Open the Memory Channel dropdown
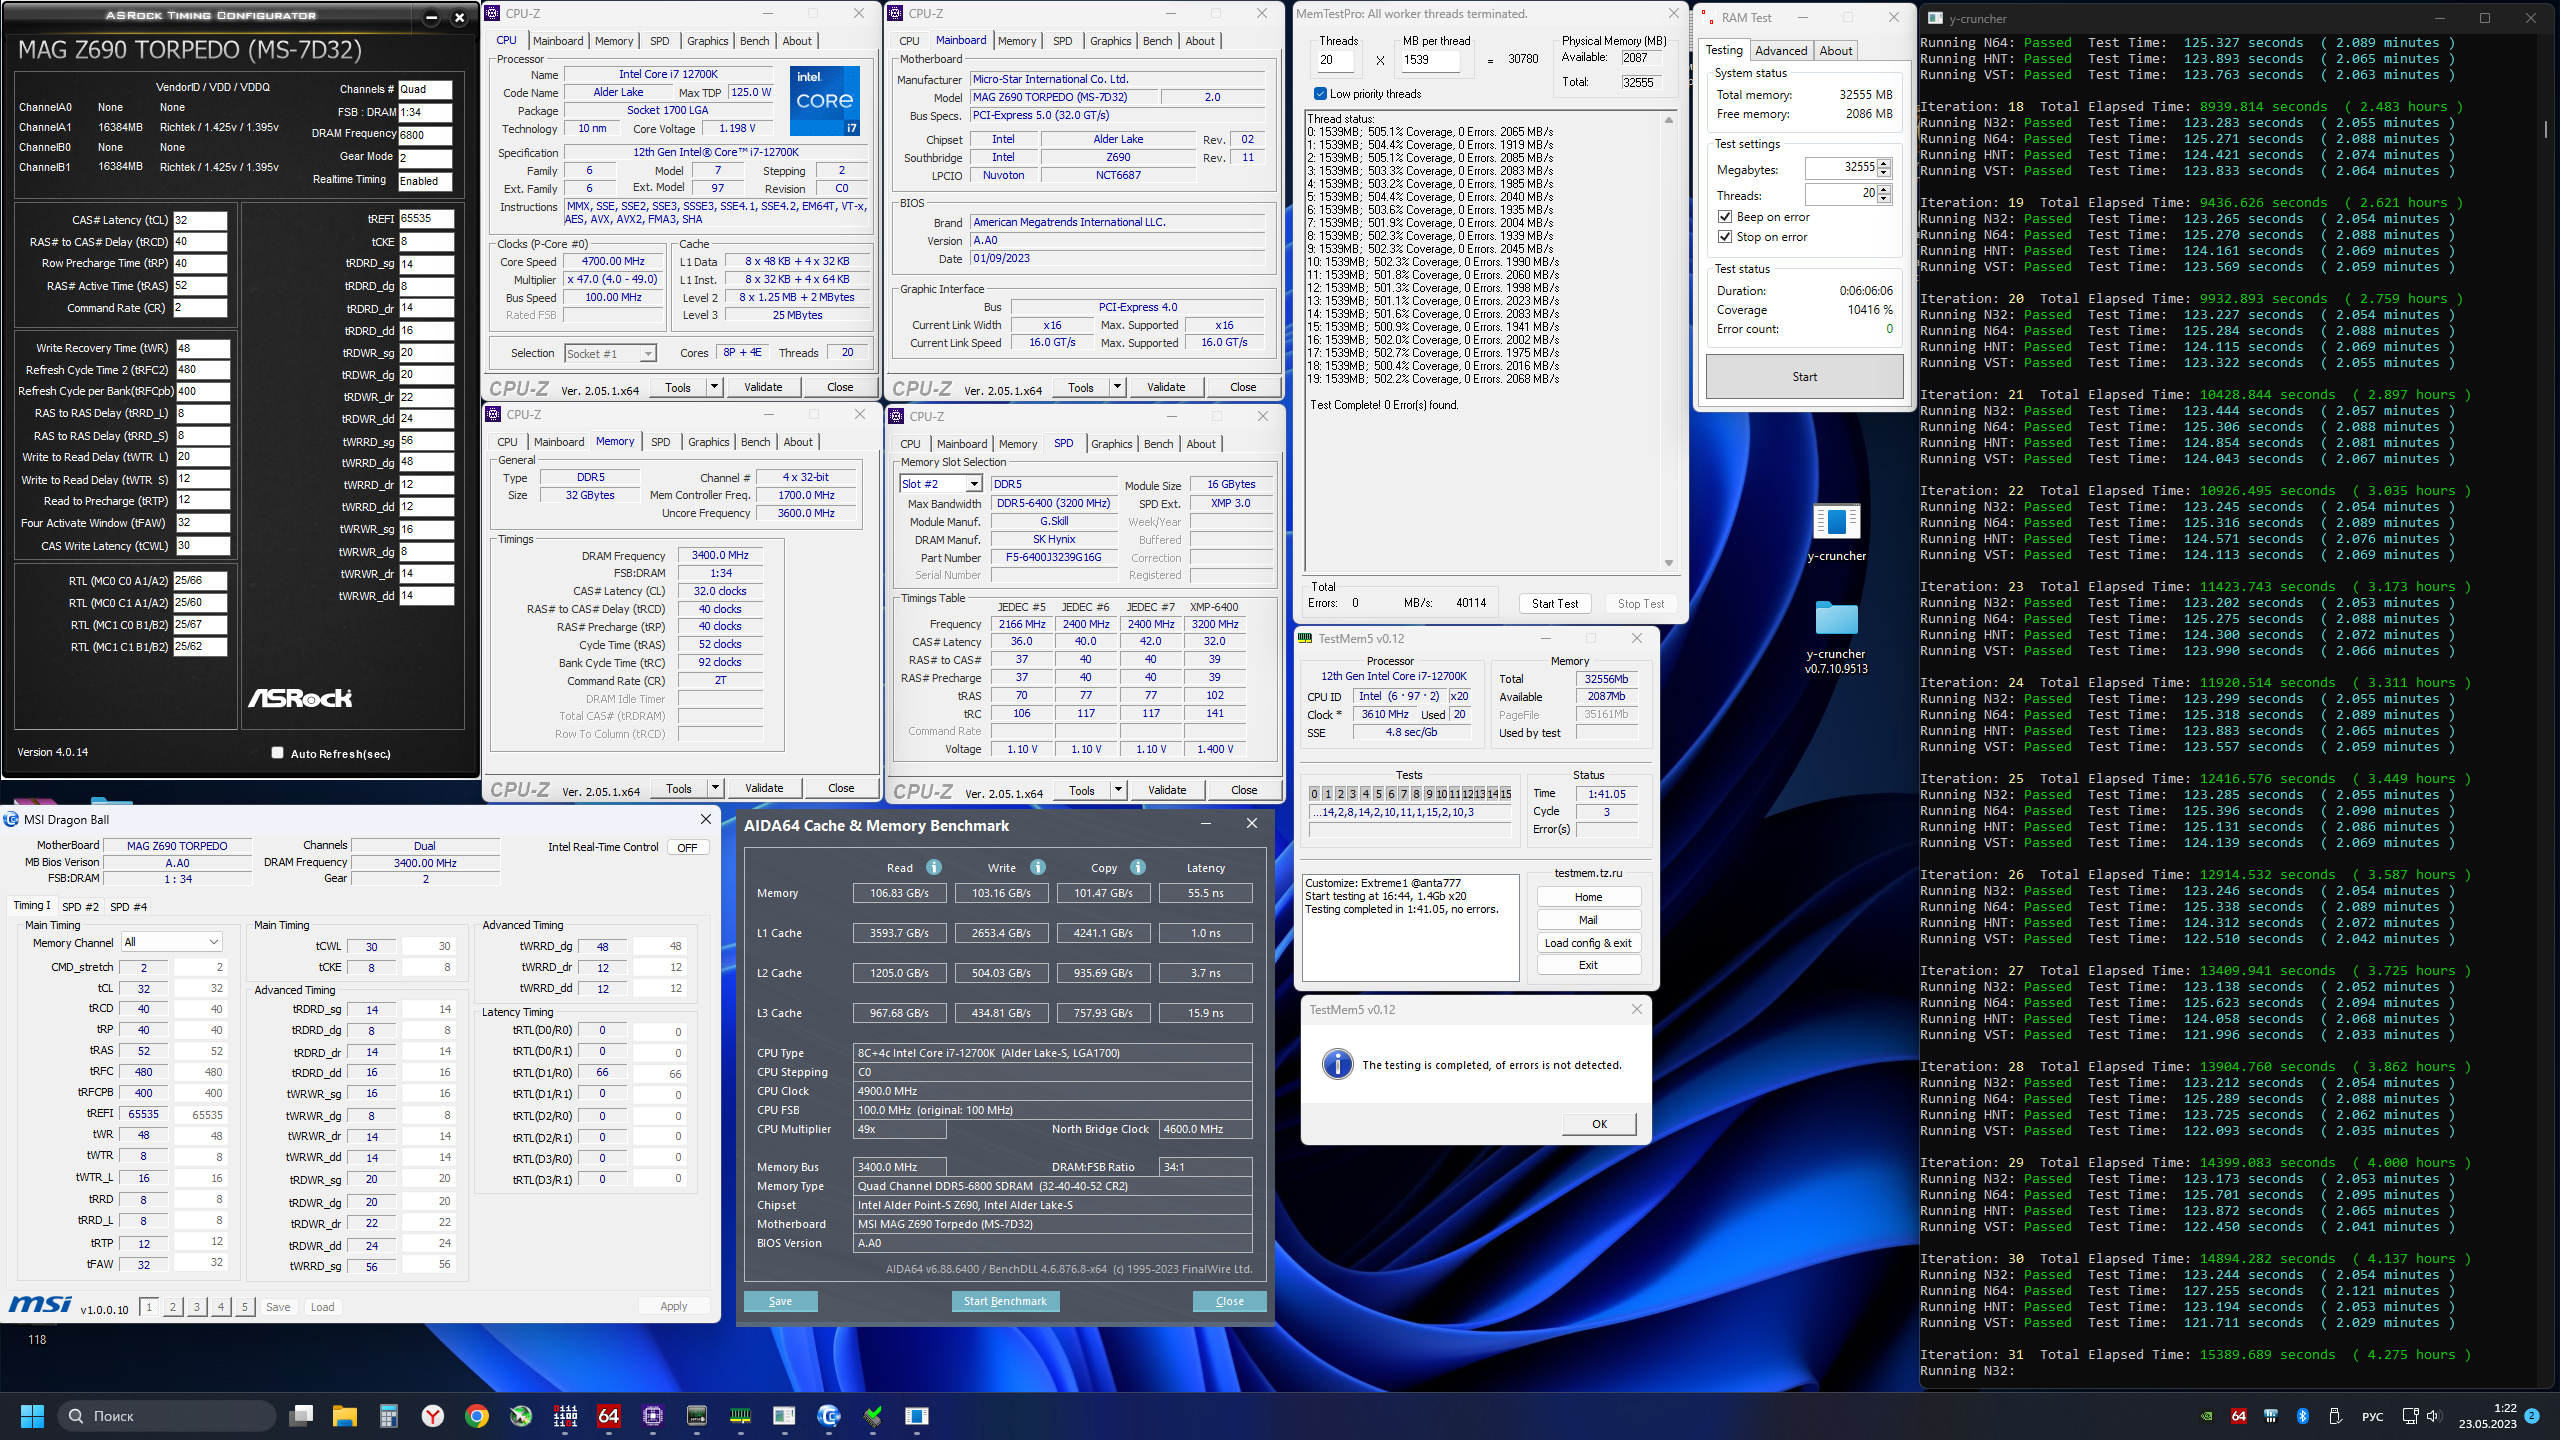The width and height of the screenshot is (2560, 1440). pyautogui.click(x=213, y=942)
